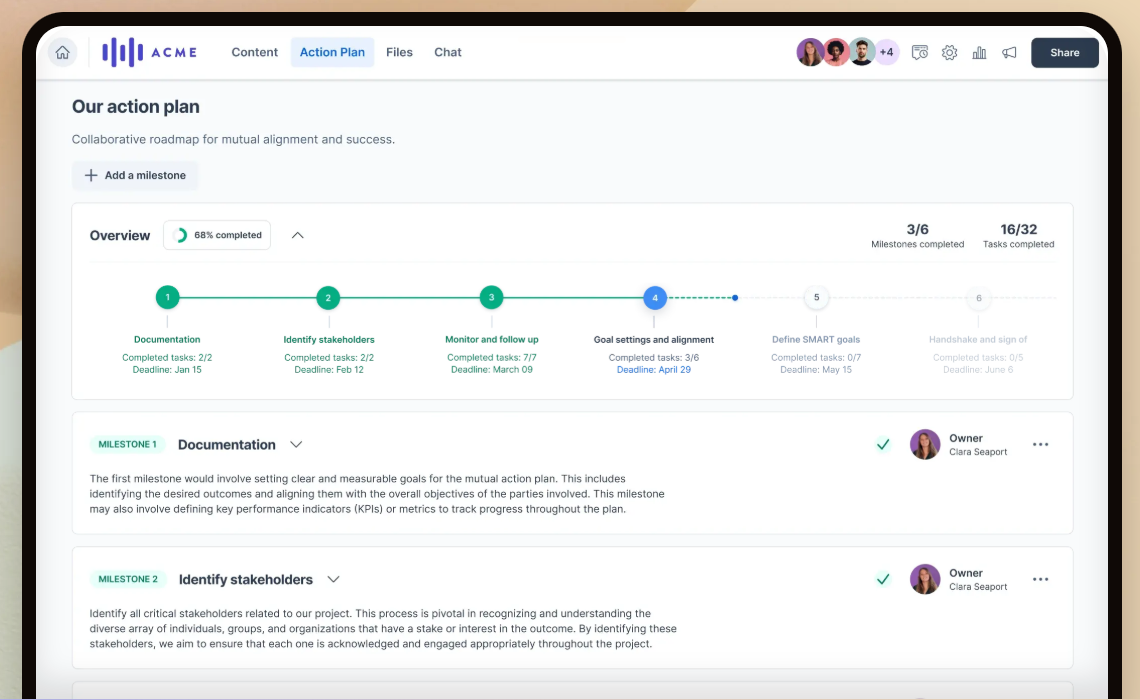
Task: Select timeline step 3 Monitor and follow up
Action: [491, 297]
